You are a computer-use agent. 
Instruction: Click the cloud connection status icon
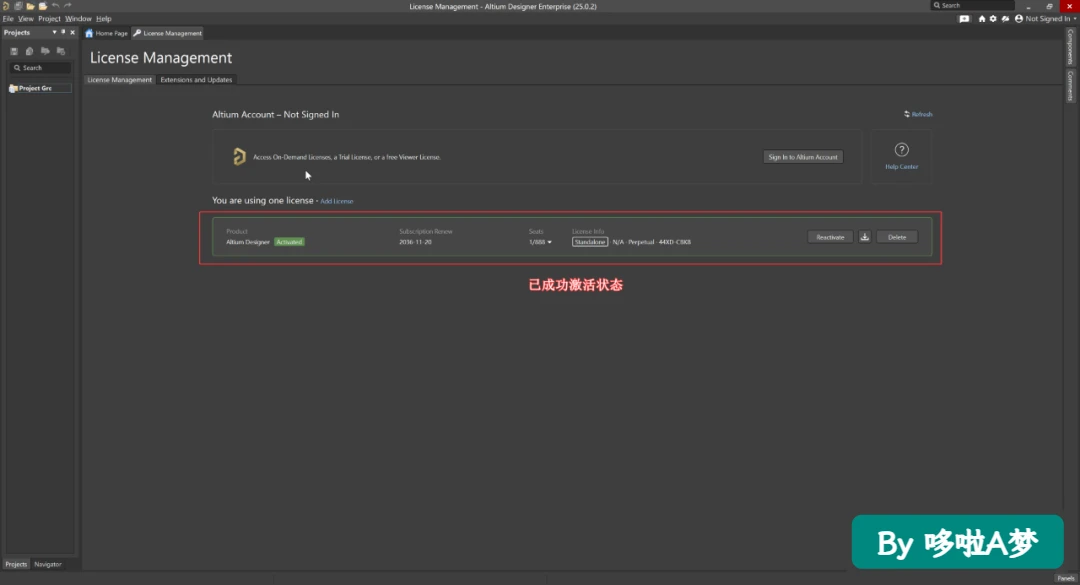[1006, 19]
